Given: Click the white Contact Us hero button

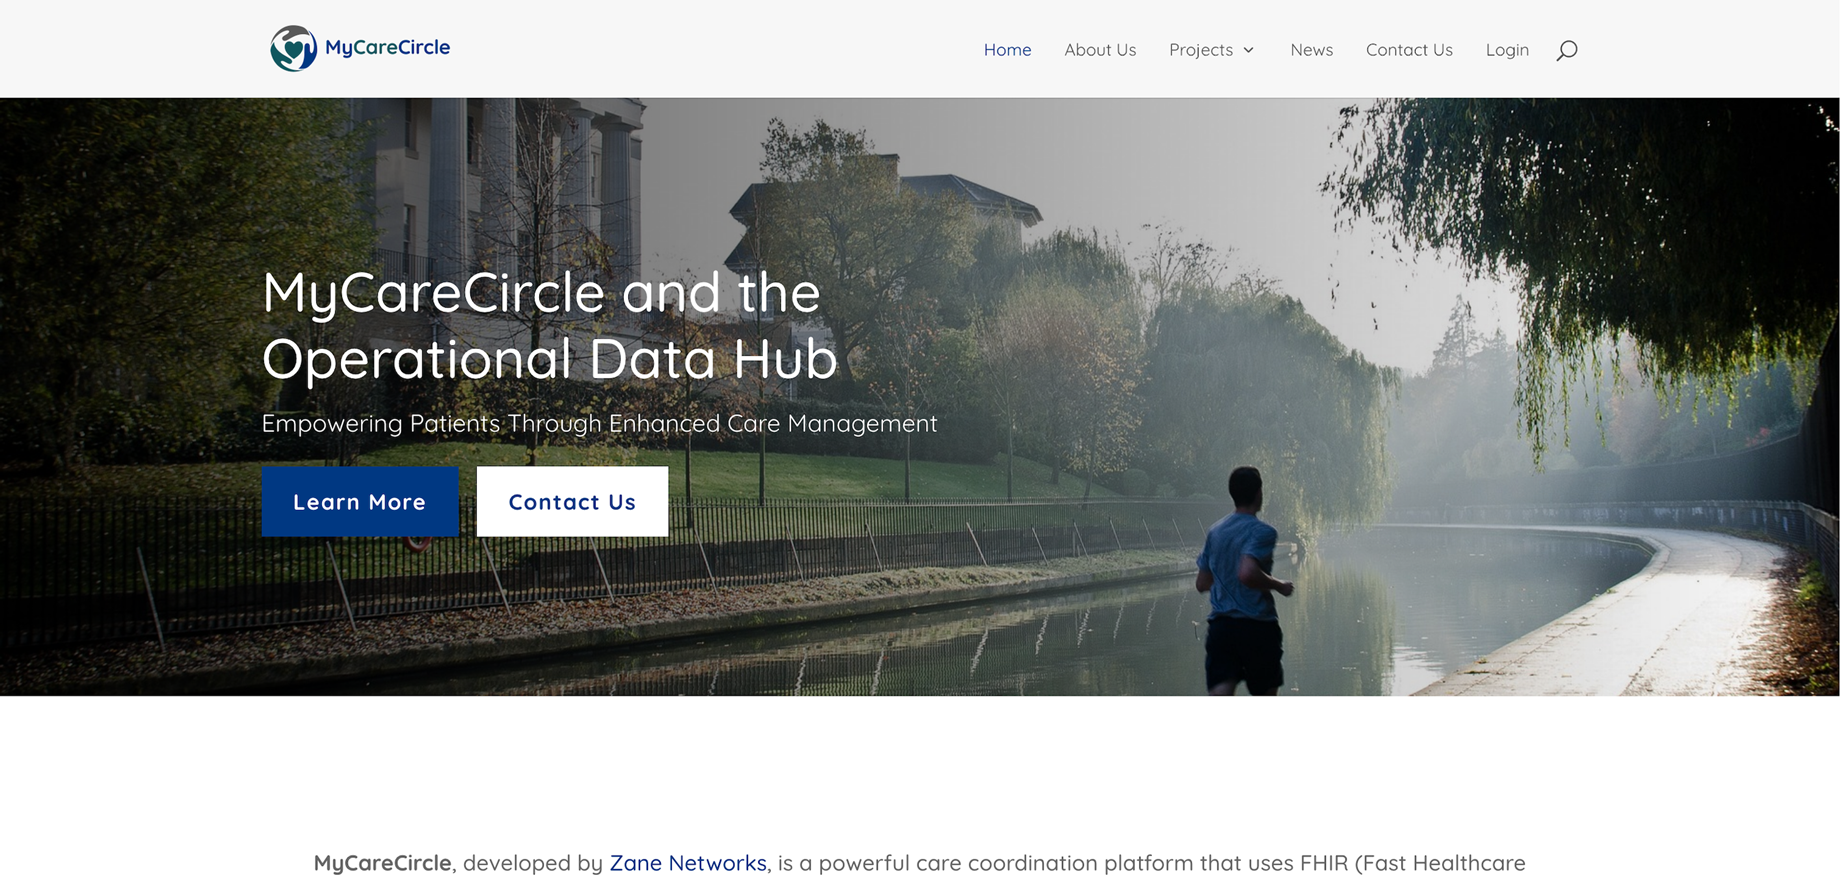Looking at the screenshot, I should tap(572, 501).
